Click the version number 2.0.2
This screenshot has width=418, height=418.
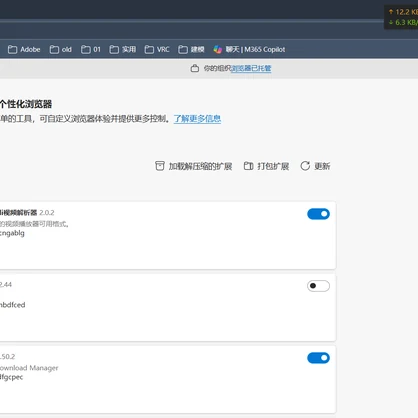pyautogui.click(x=47, y=213)
